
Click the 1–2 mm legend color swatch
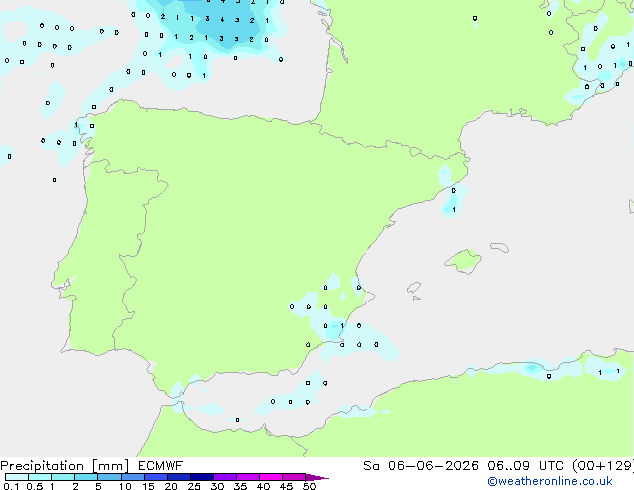pos(63,477)
